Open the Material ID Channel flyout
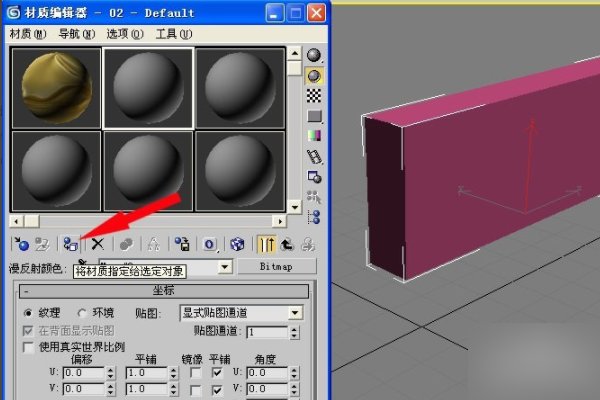Viewport: 600px width, 400px height. (x=210, y=244)
